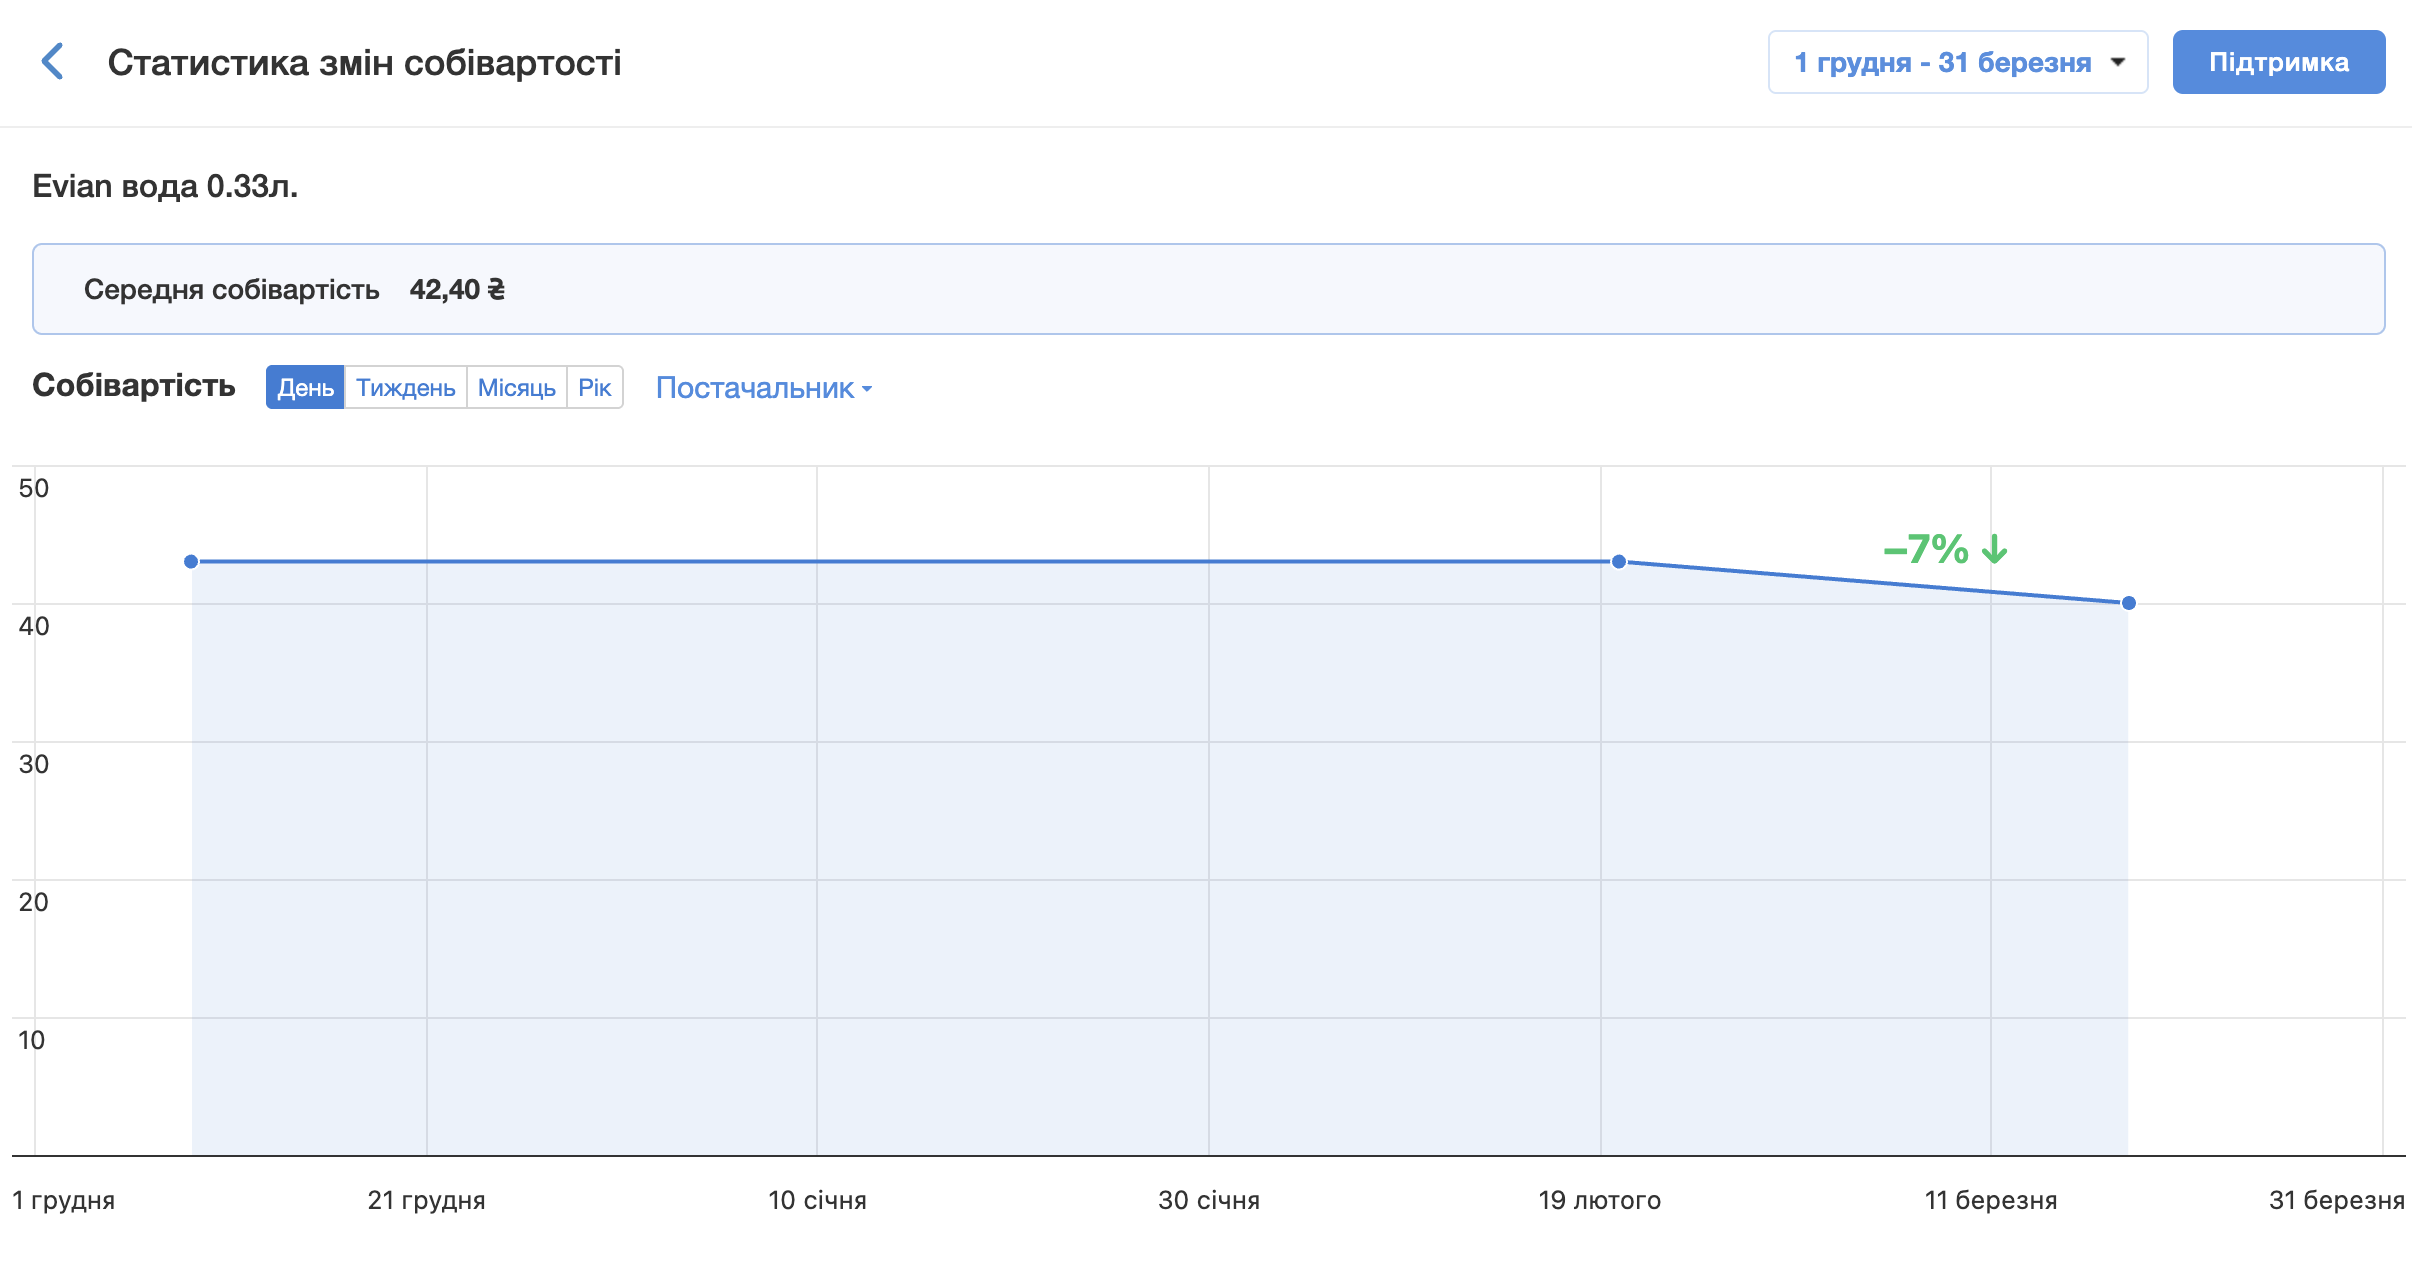Switch to the Місяць period tab
Image resolution: width=2412 pixels, height=1272 pixels.
516,388
